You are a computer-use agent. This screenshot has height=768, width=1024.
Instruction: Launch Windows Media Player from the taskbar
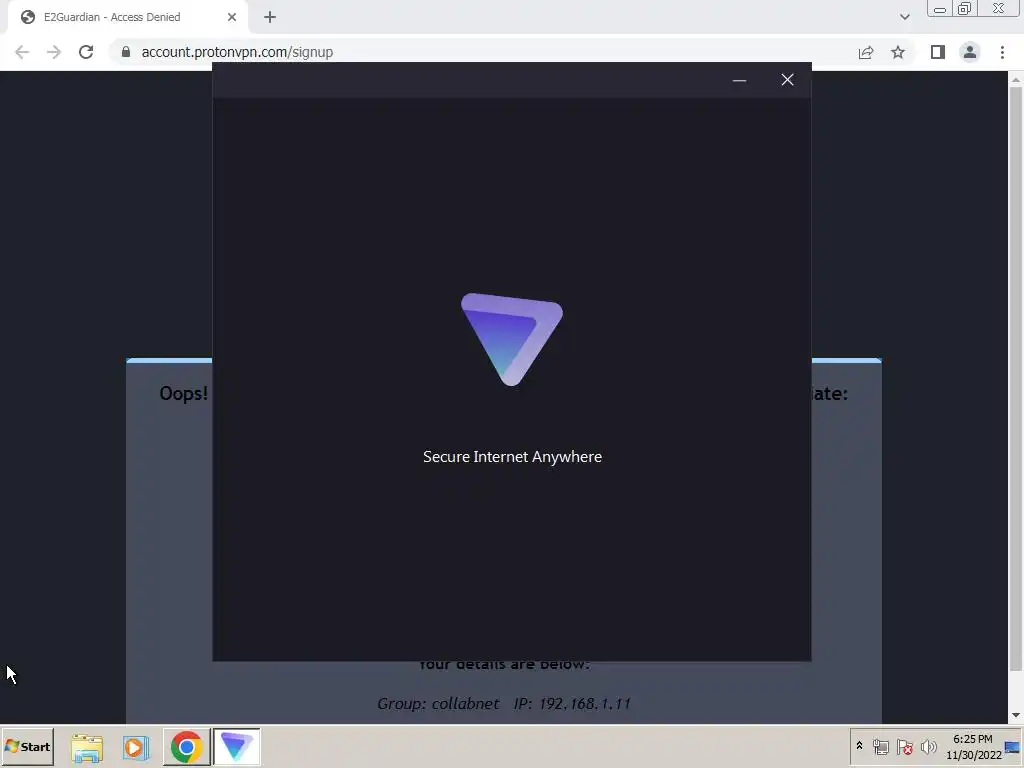pyautogui.click(x=136, y=747)
